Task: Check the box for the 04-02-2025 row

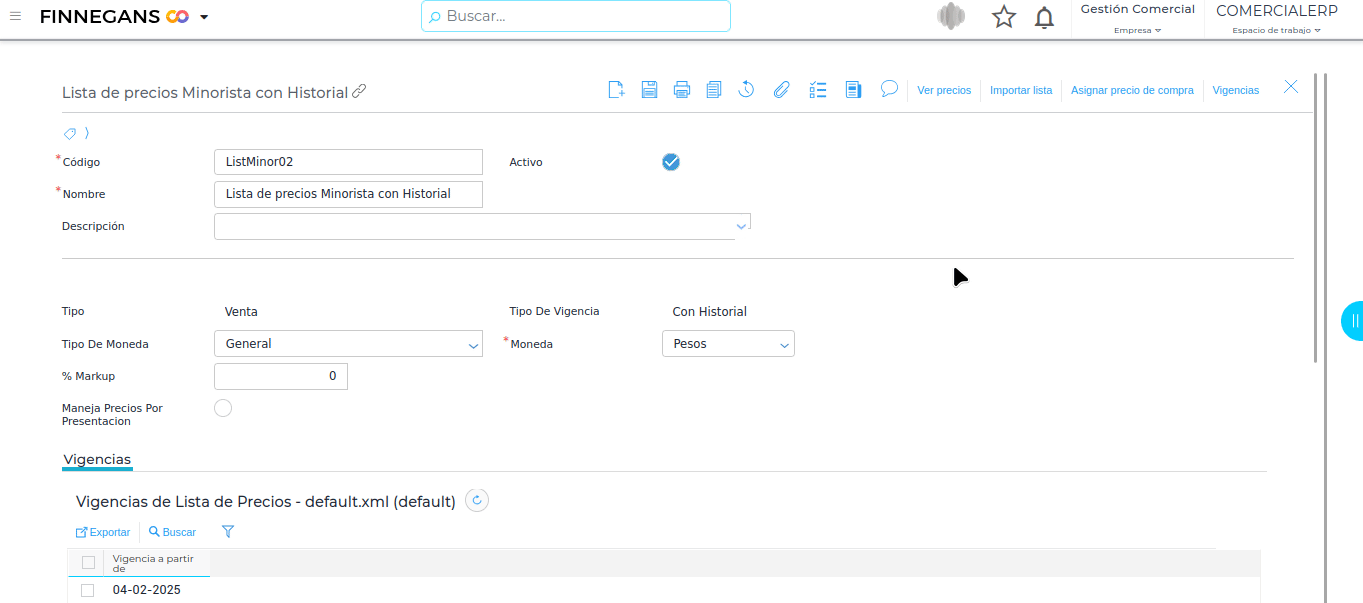Action: tap(88, 590)
